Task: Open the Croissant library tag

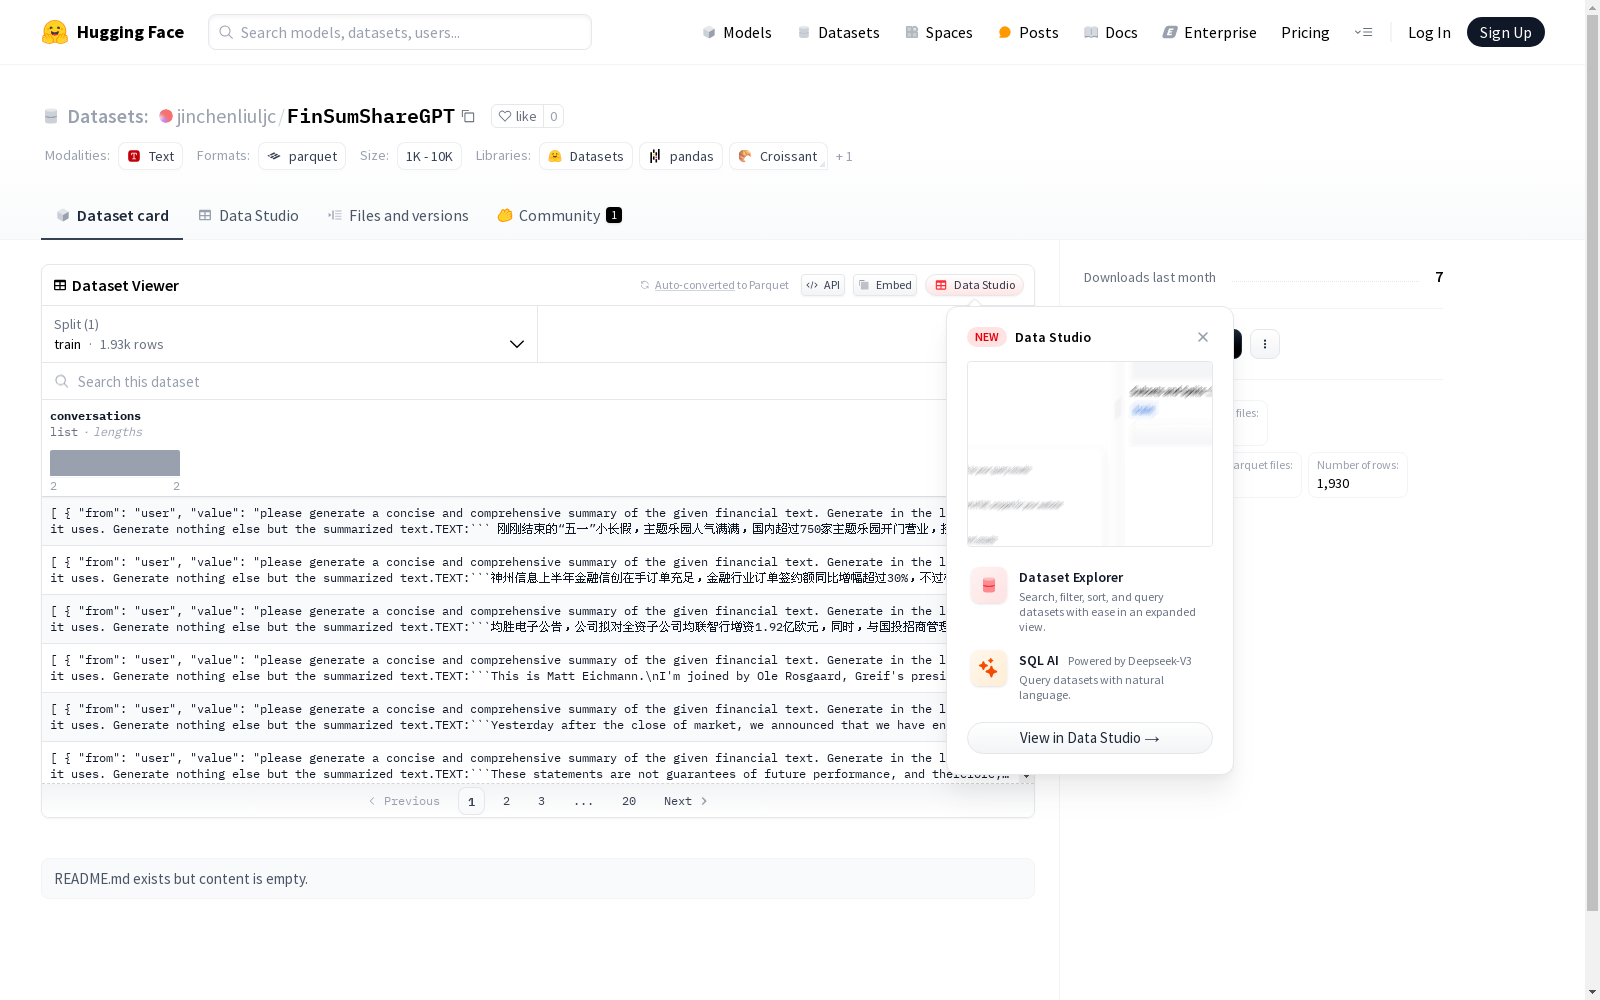Action: 778,156
